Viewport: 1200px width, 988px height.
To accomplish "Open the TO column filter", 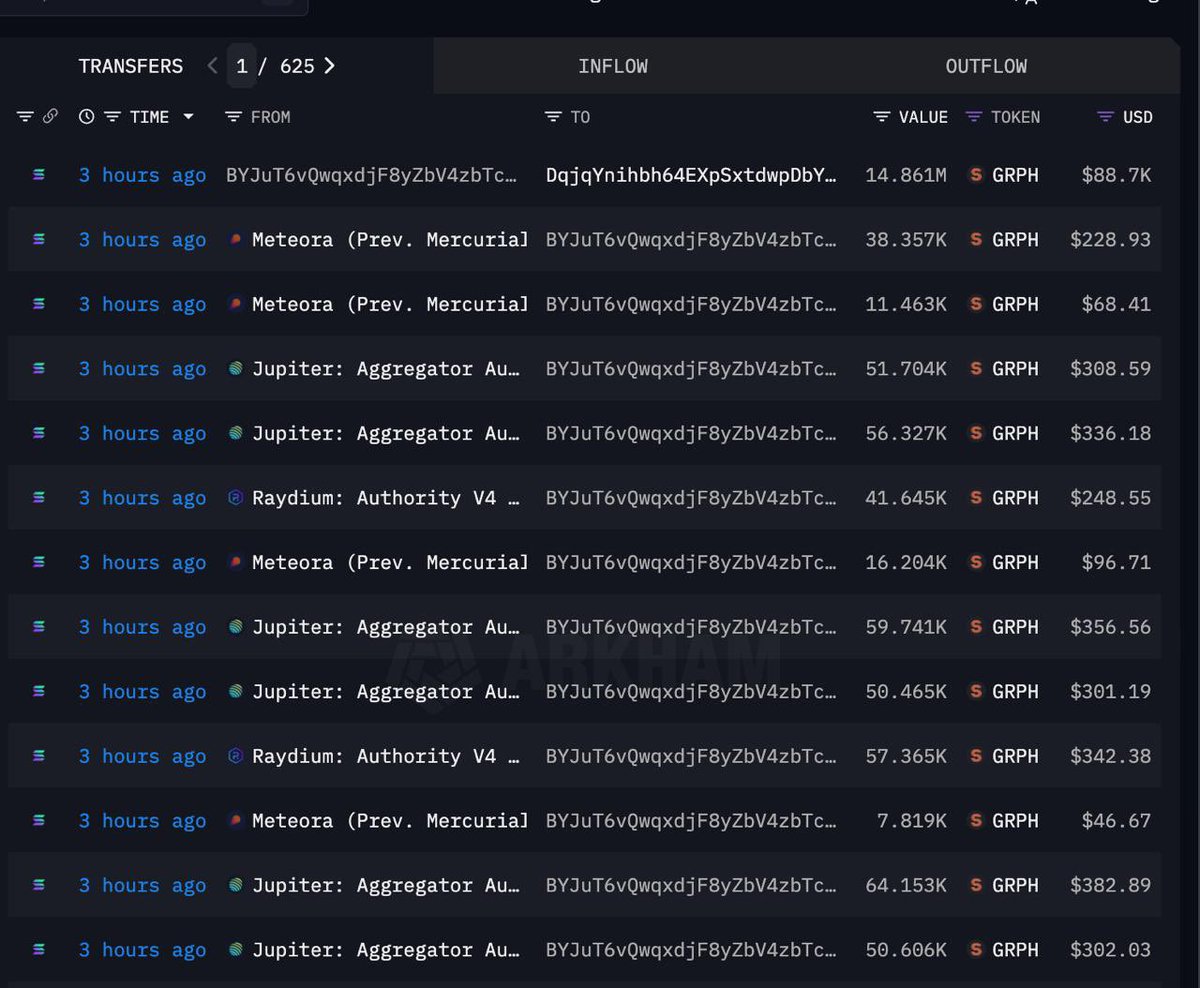I will pyautogui.click(x=553, y=117).
